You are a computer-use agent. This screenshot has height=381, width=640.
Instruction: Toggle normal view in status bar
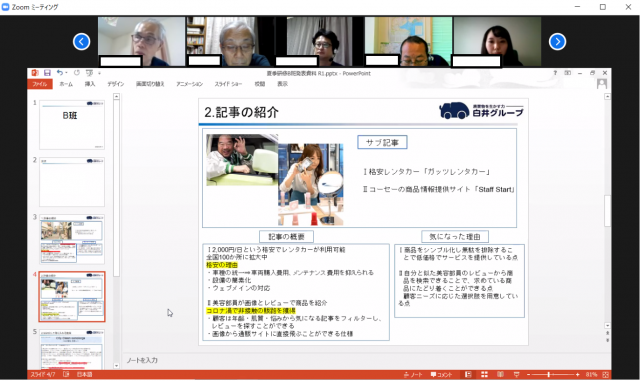point(468,374)
